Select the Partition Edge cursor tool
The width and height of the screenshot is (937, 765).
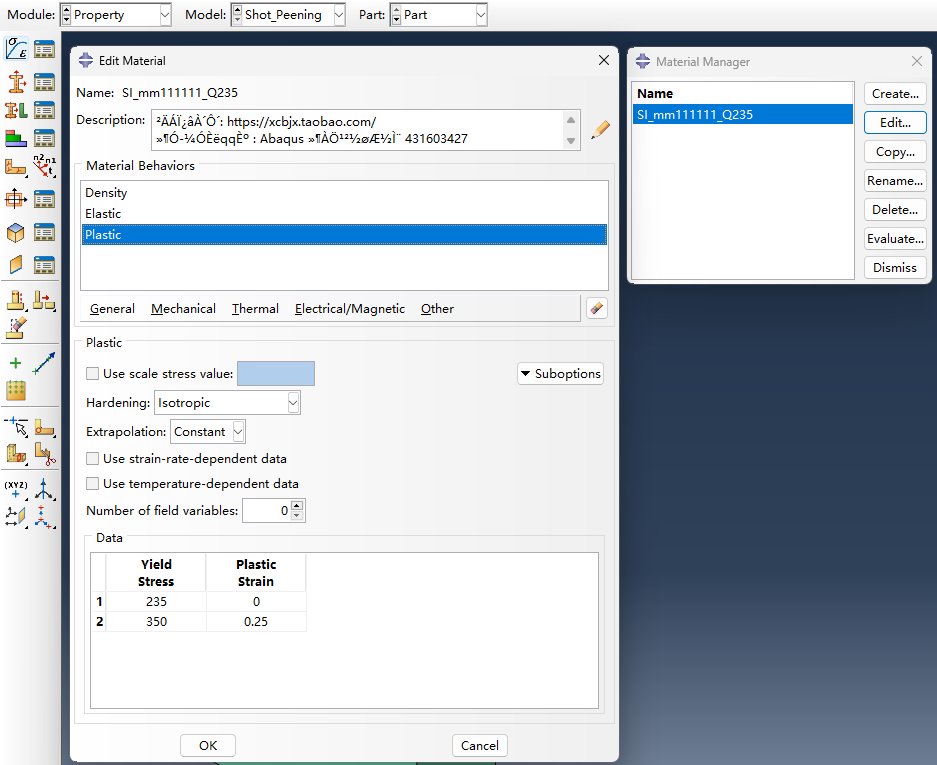[16, 427]
